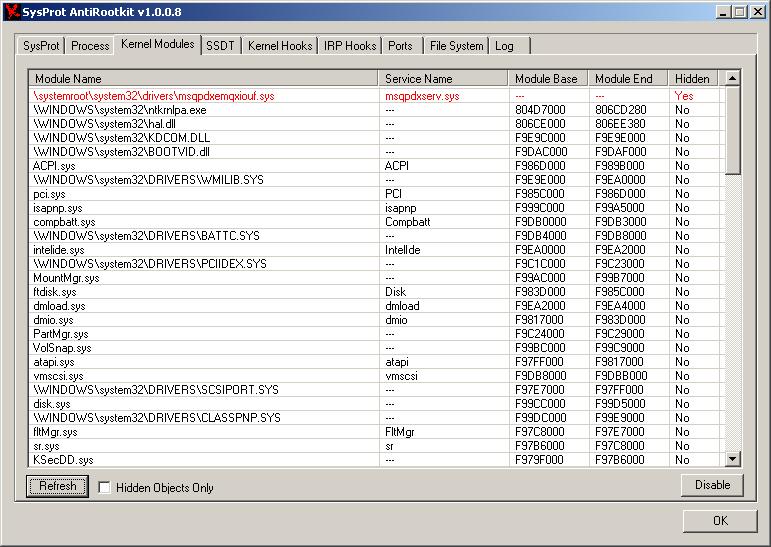Screen dimensions: 771x547
Task: Maximize the SysProt AntiRootkit window
Action: (x=740, y=12)
